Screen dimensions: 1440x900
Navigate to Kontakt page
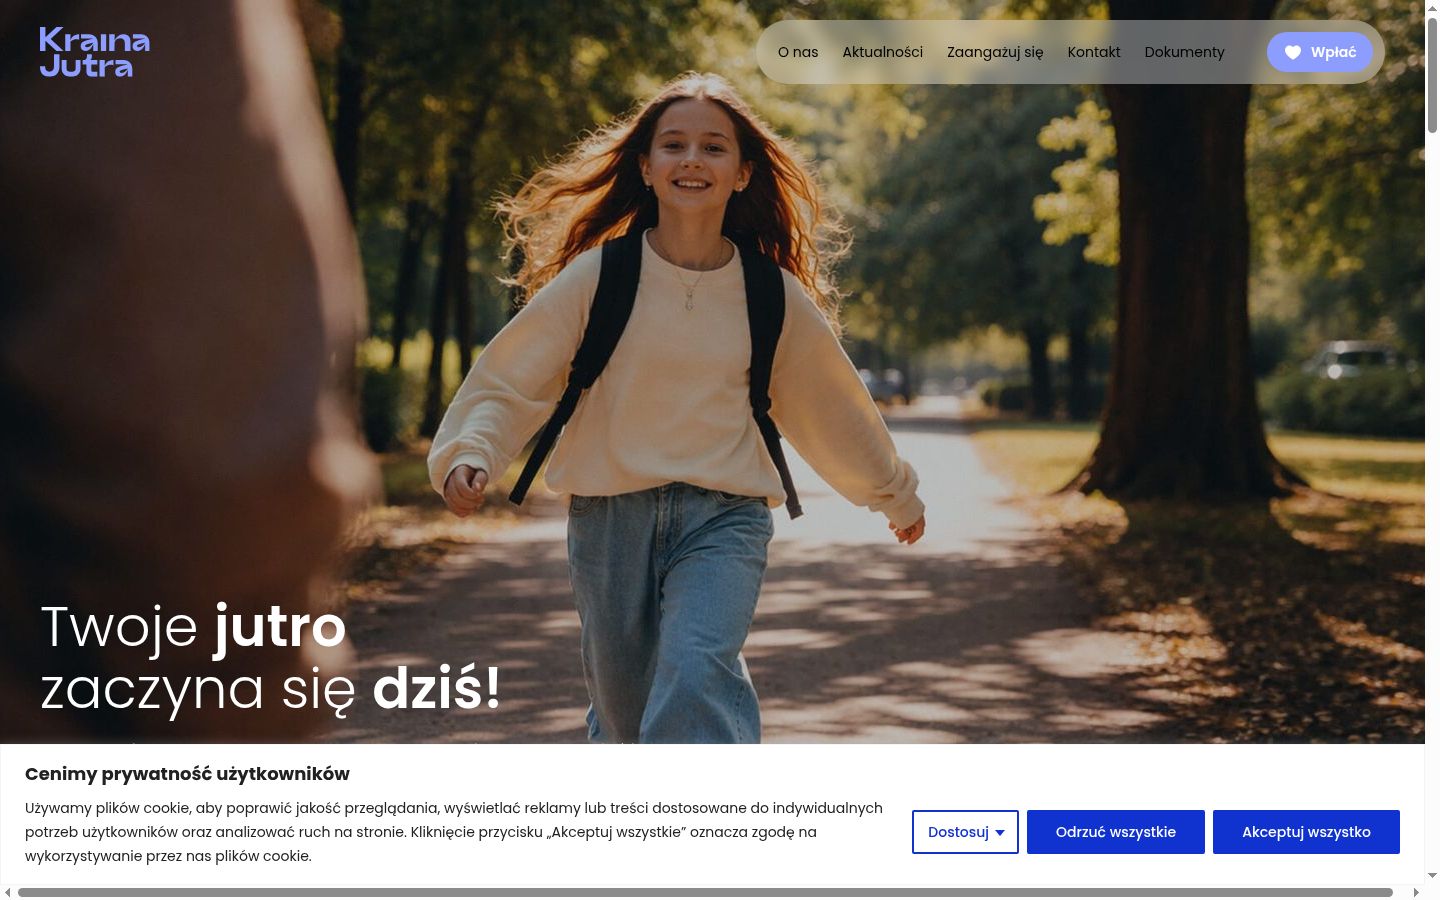point(1094,52)
